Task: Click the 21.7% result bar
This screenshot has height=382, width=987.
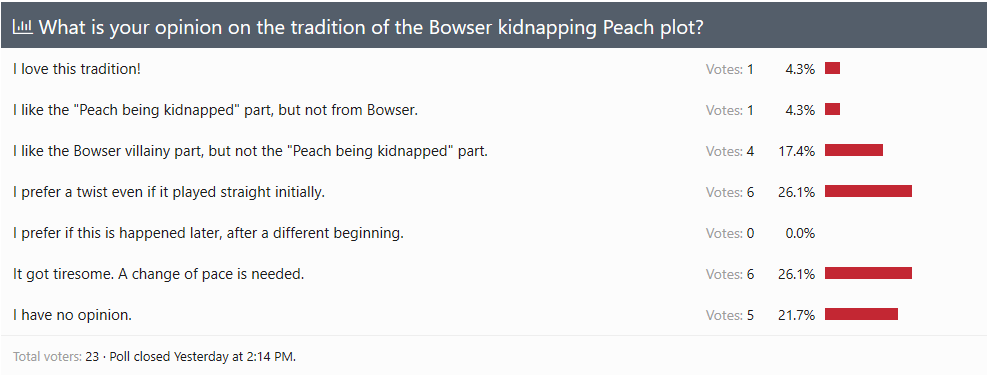Action: tap(861, 313)
